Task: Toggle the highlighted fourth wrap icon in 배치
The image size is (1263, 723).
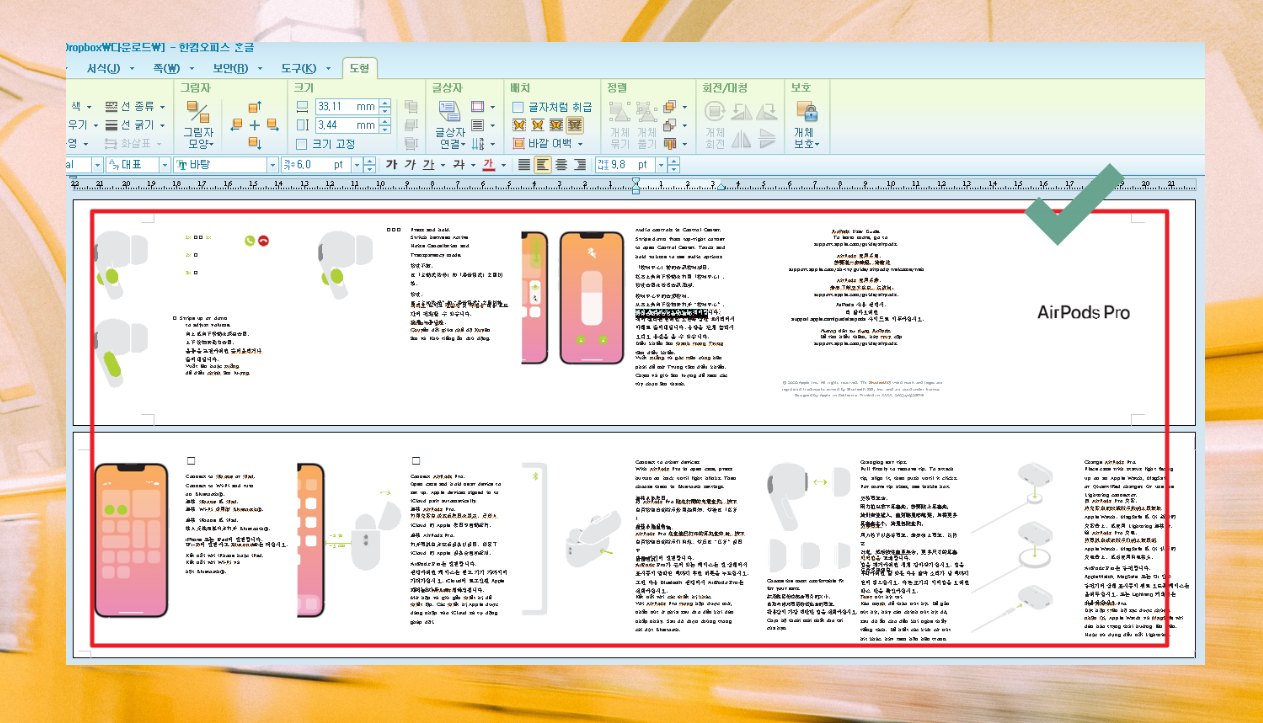Action: [x=575, y=125]
